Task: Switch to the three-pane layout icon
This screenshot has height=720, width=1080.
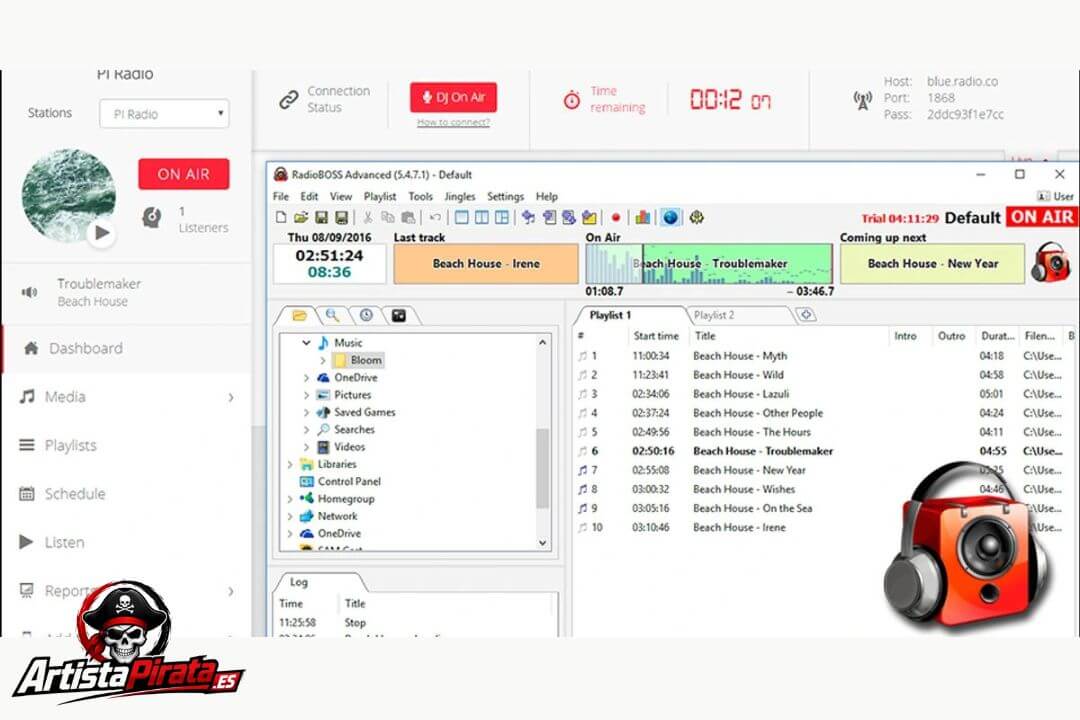Action: pyautogui.click(x=502, y=218)
